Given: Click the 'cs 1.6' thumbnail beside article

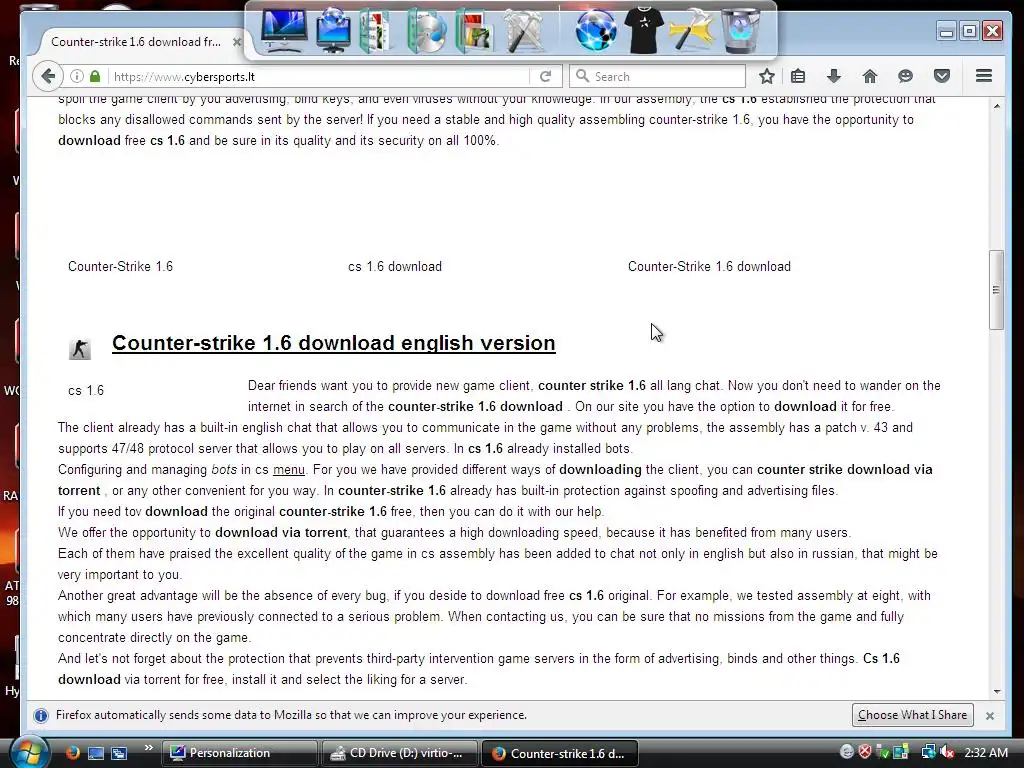Looking at the screenshot, I should (86, 391).
